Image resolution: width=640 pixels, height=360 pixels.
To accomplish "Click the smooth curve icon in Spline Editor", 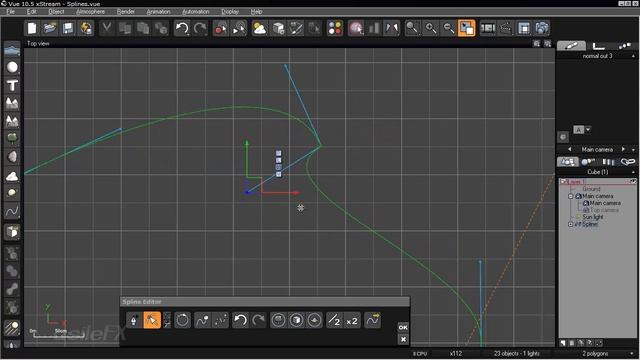I will click(202, 320).
